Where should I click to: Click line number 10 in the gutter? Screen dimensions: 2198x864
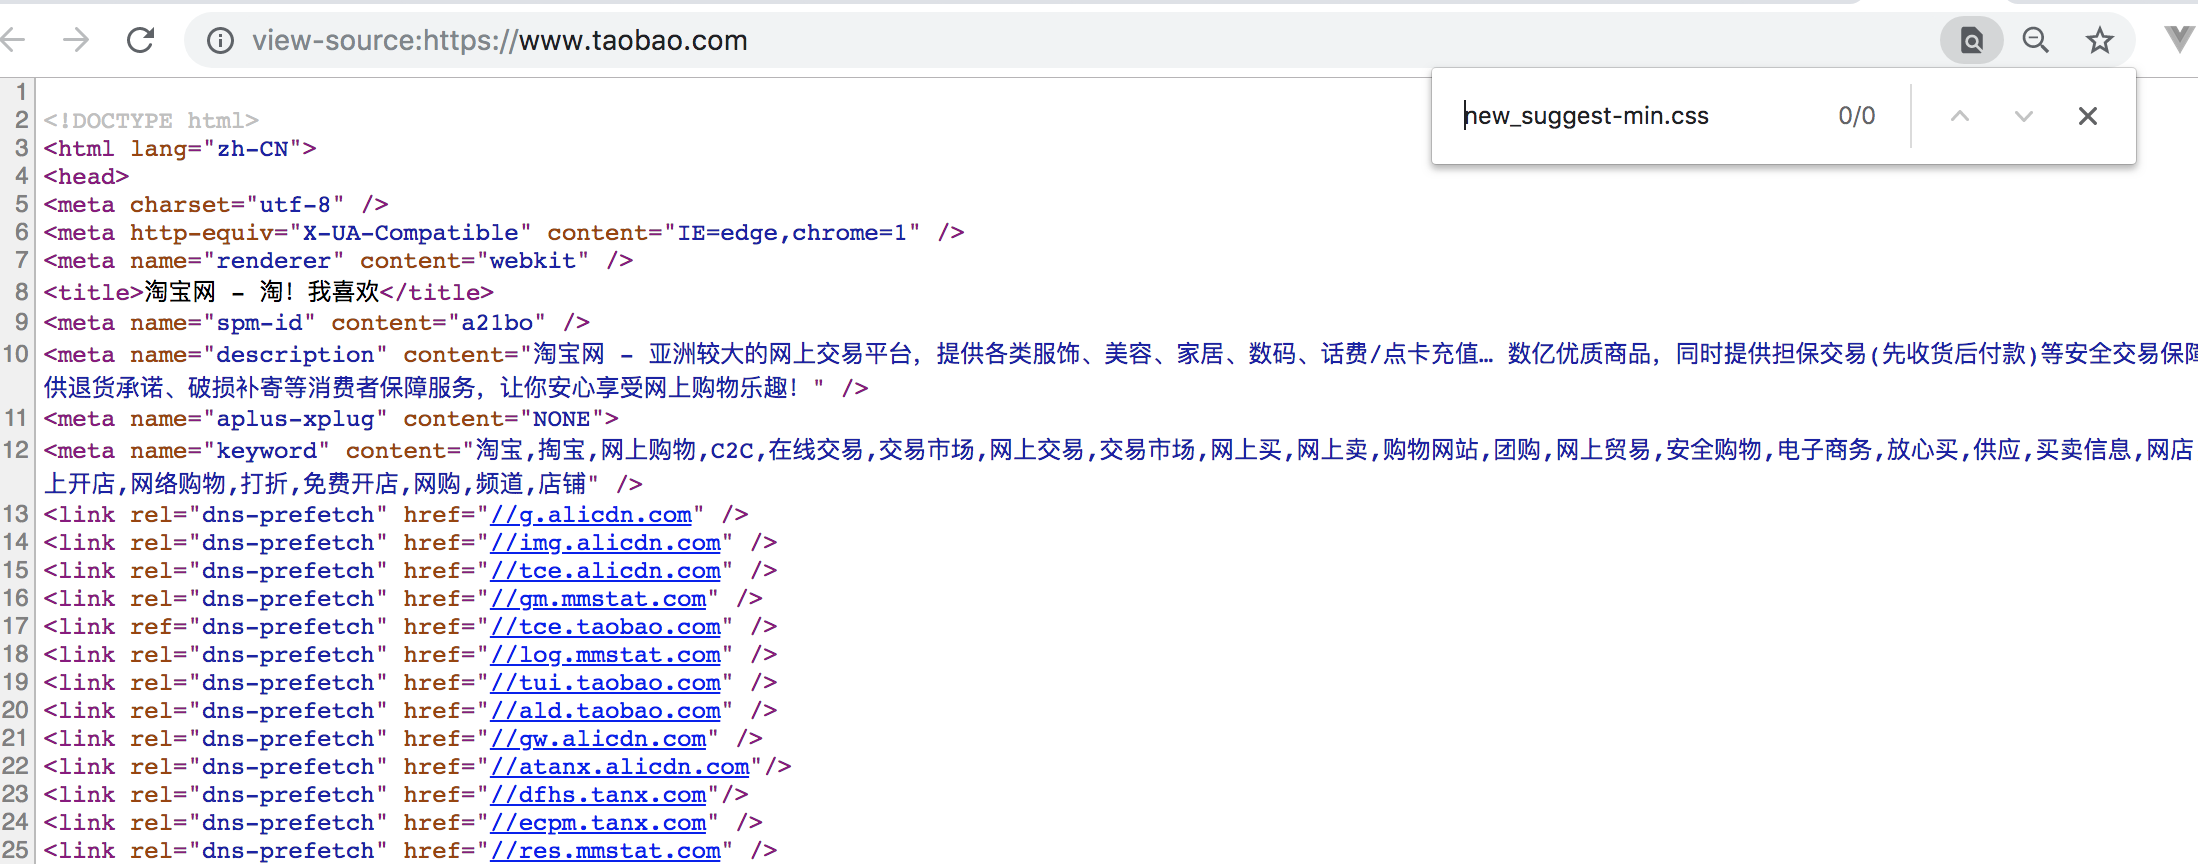pyautogui.click(x=16, y=354)
